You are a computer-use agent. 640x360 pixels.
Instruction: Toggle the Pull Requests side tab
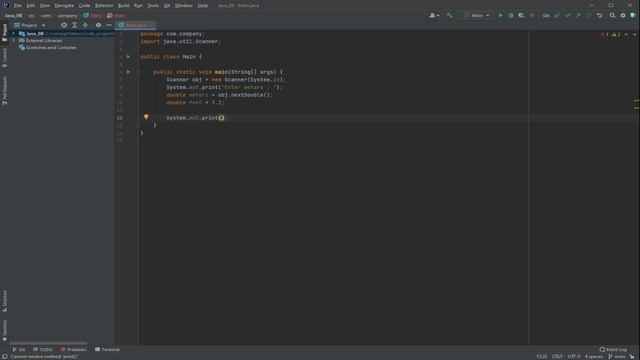click(4, 91)
